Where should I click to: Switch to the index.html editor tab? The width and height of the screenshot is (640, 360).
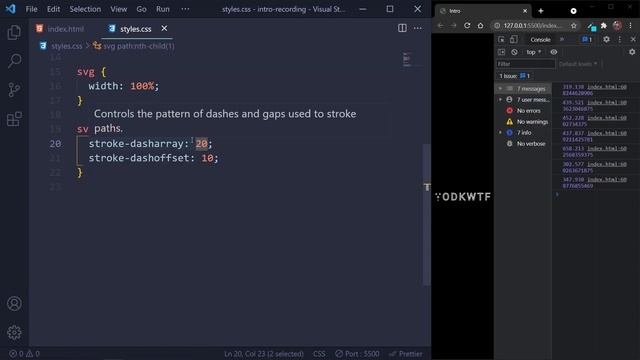coord(60,29)
